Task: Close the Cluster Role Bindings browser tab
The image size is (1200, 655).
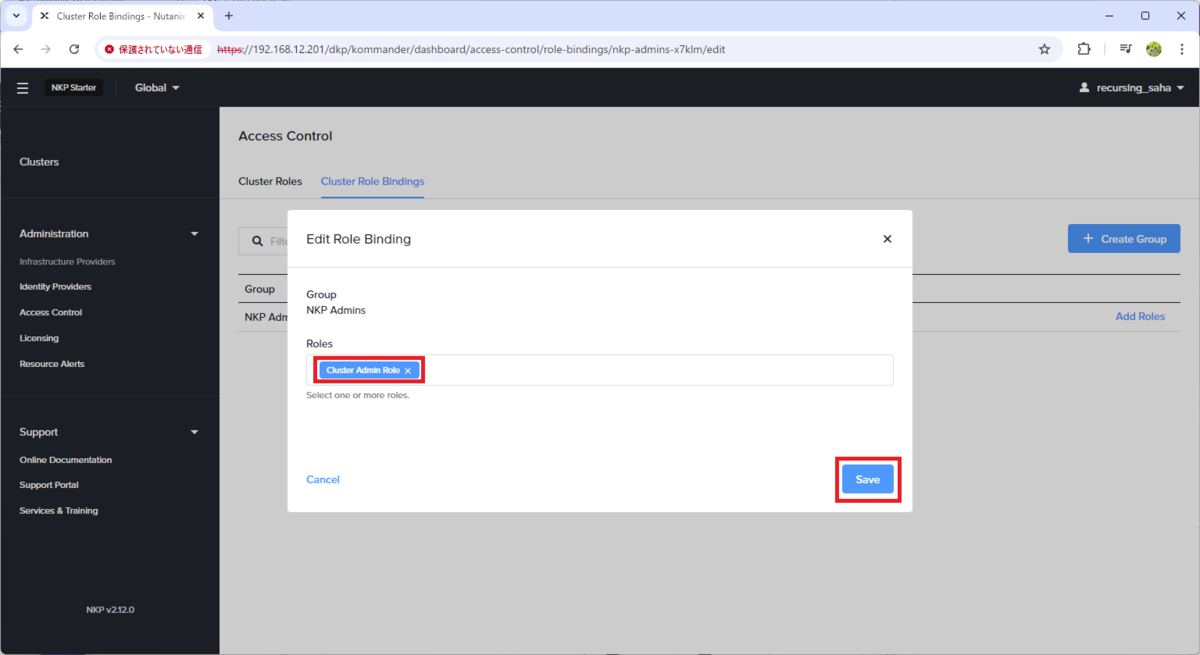Action: point(201,16)
